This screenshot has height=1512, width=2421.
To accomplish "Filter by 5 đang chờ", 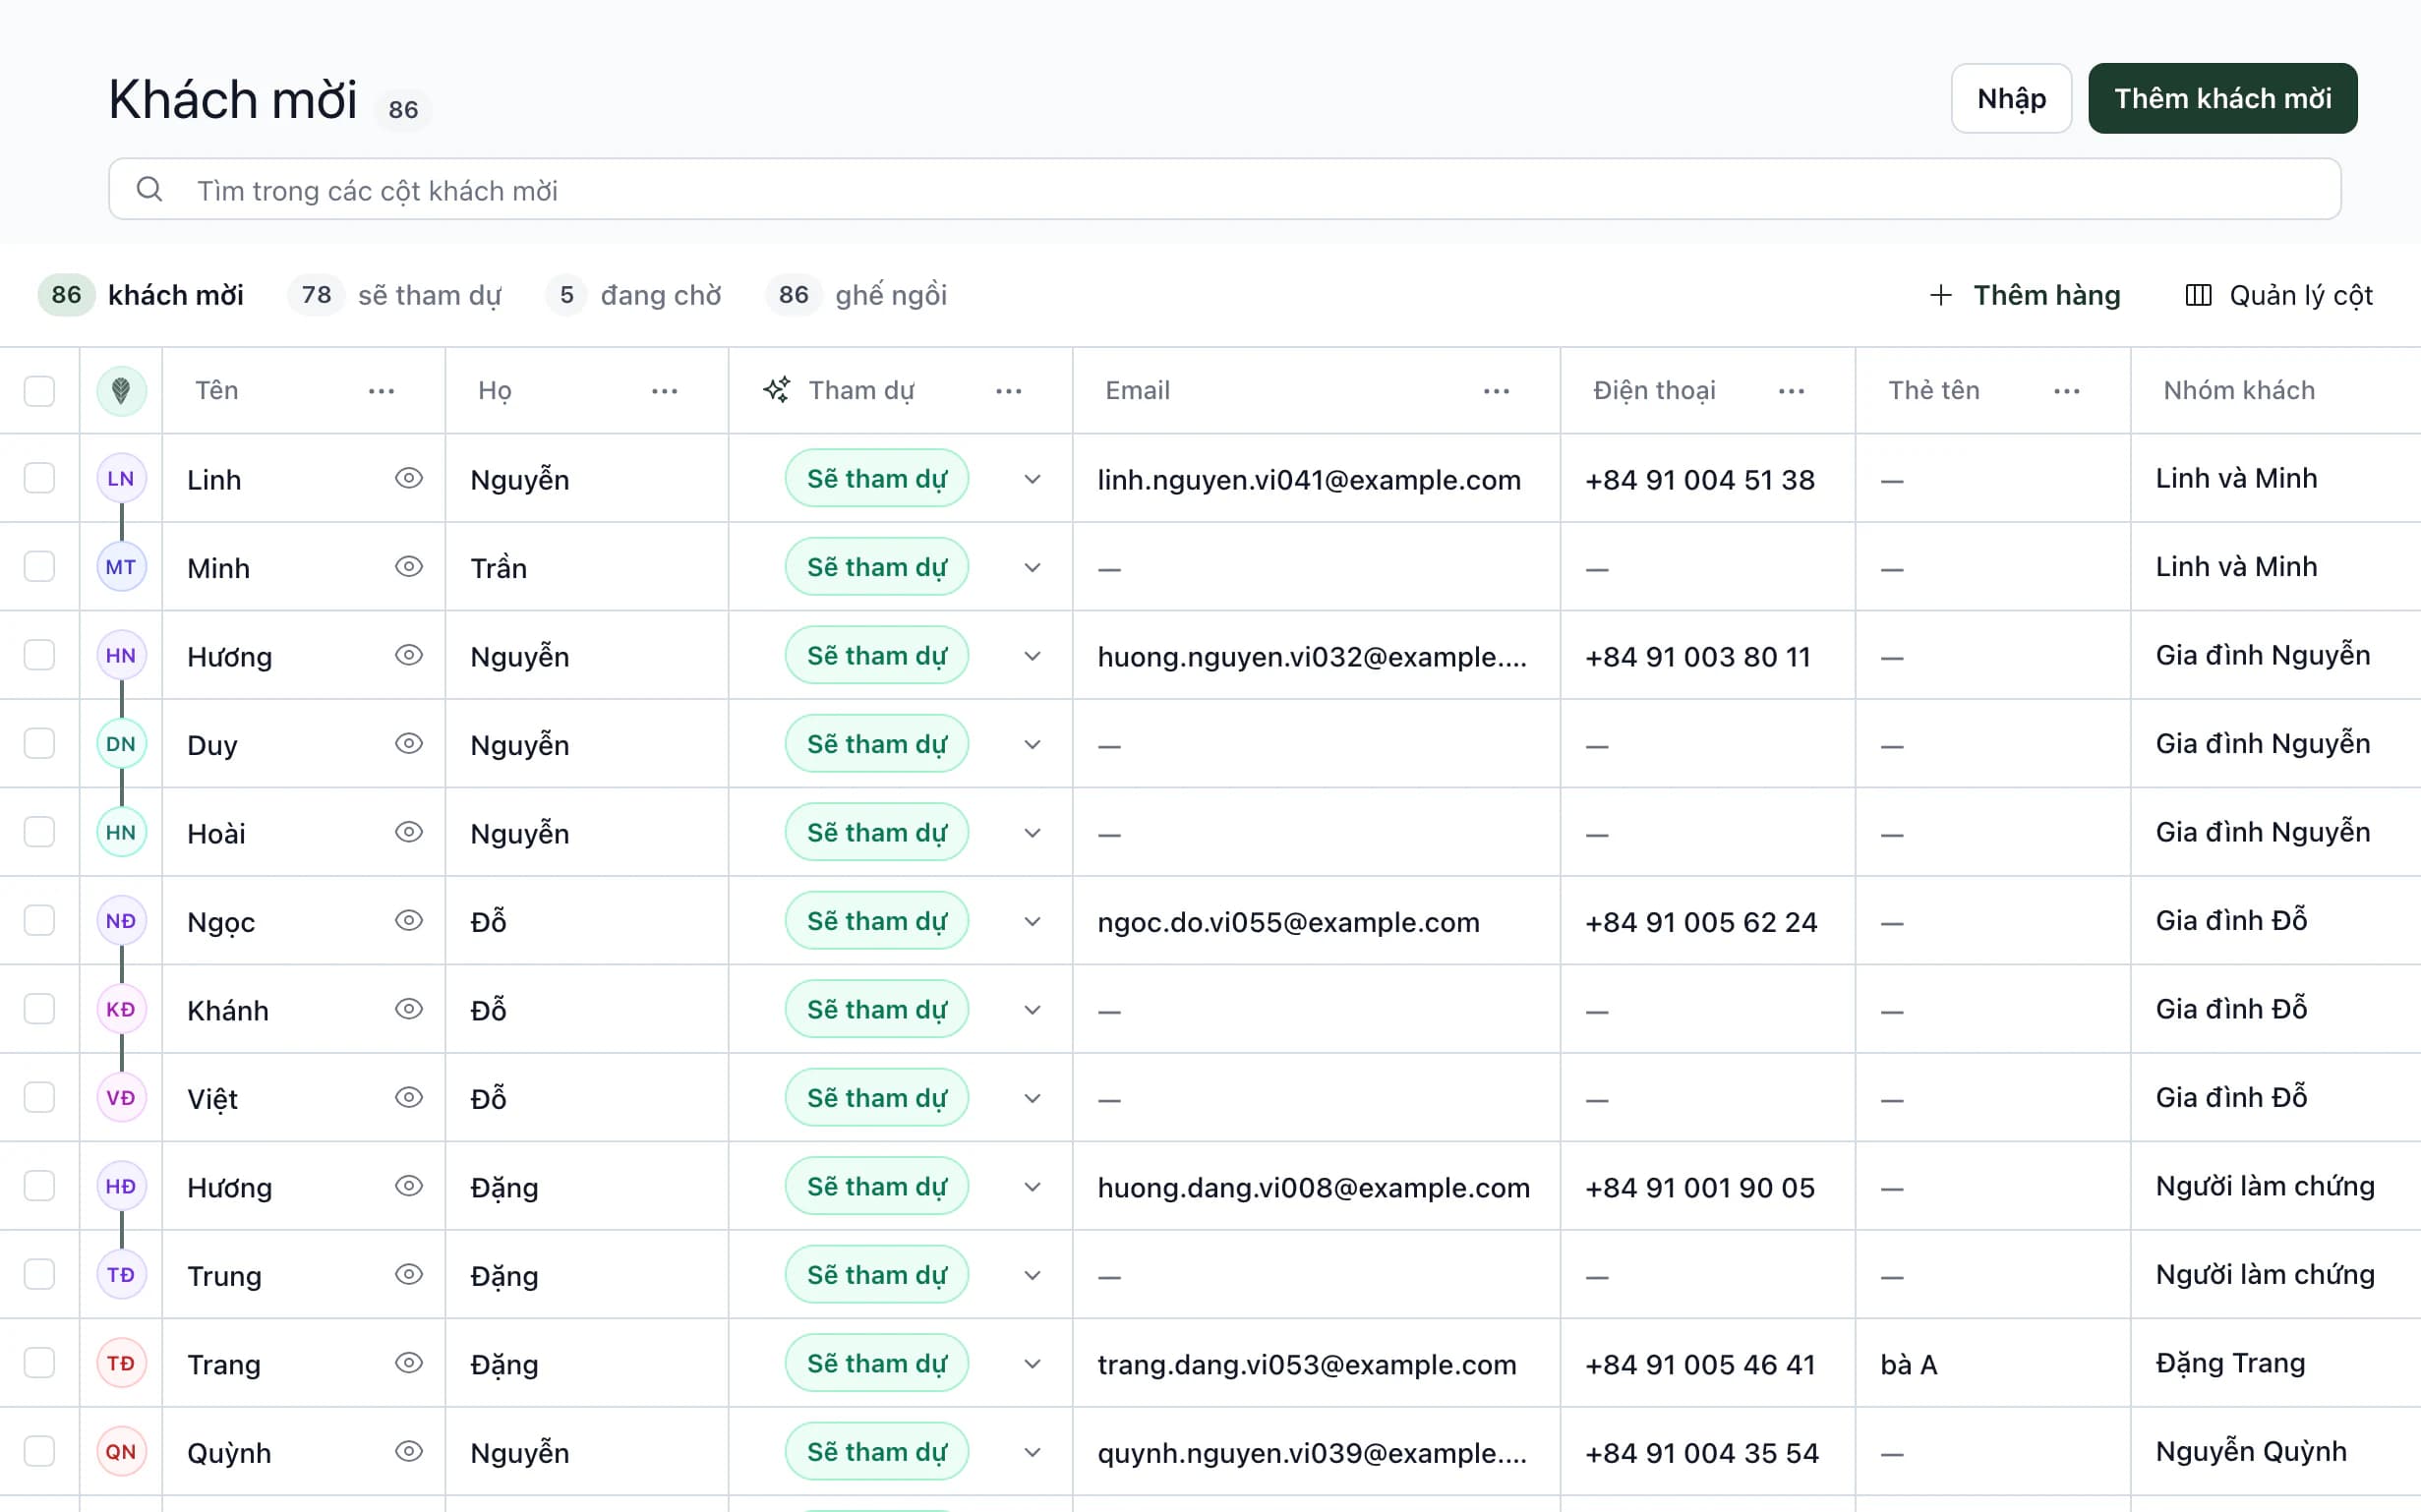I will [634, 295].
